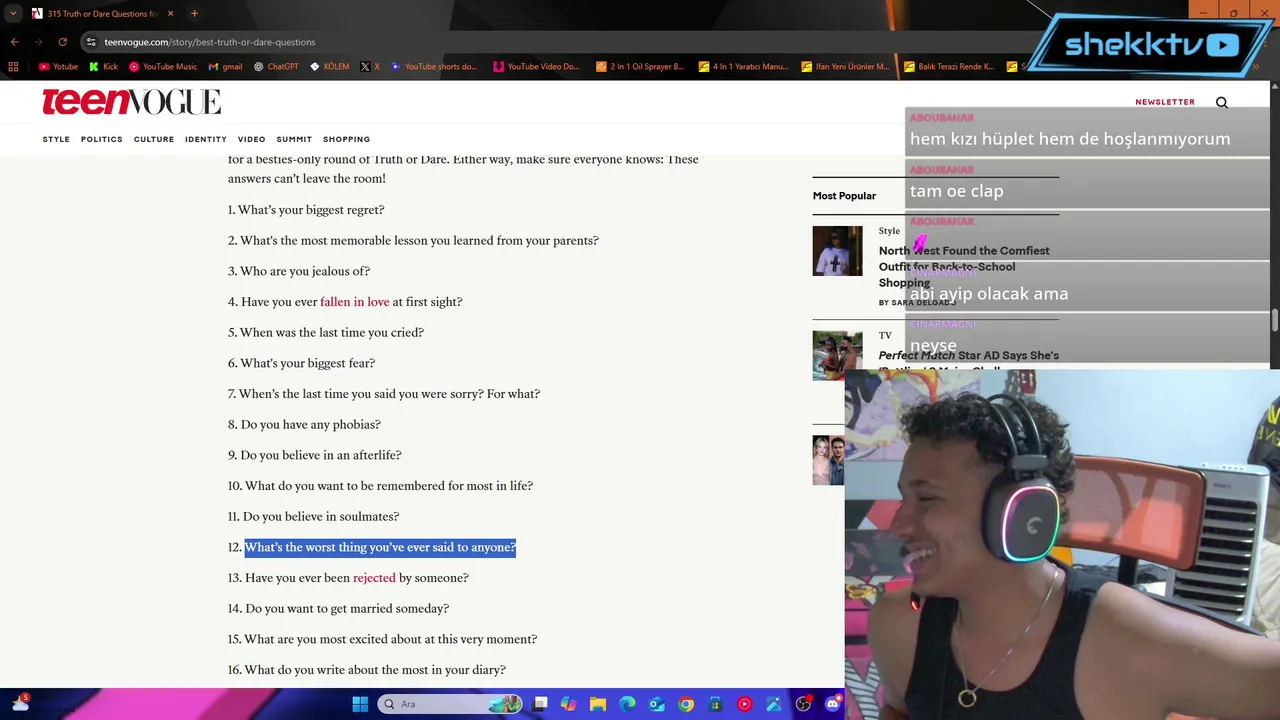
Task: Open the apps grid in bookmarks bar
Action: click(13, 67)
